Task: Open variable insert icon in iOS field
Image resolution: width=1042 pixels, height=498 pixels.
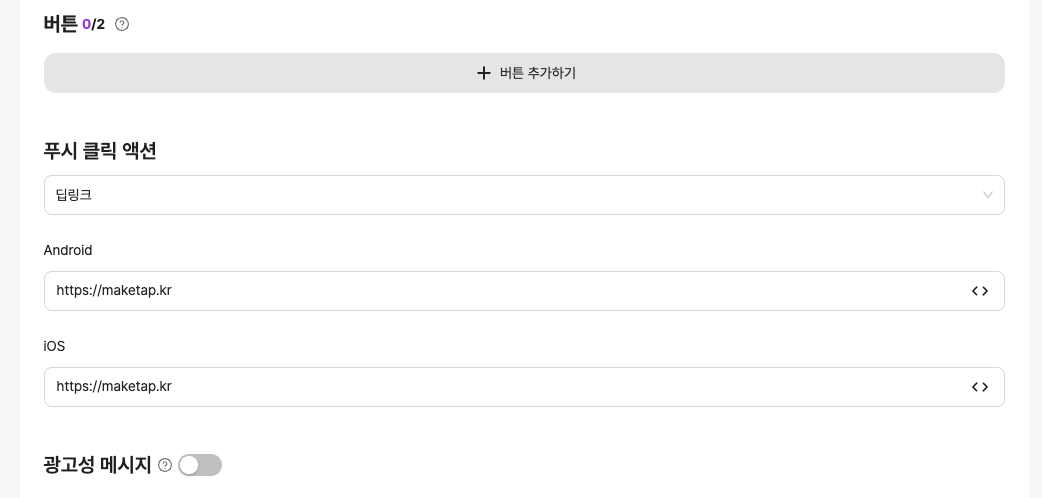Action: click(980, 387)
